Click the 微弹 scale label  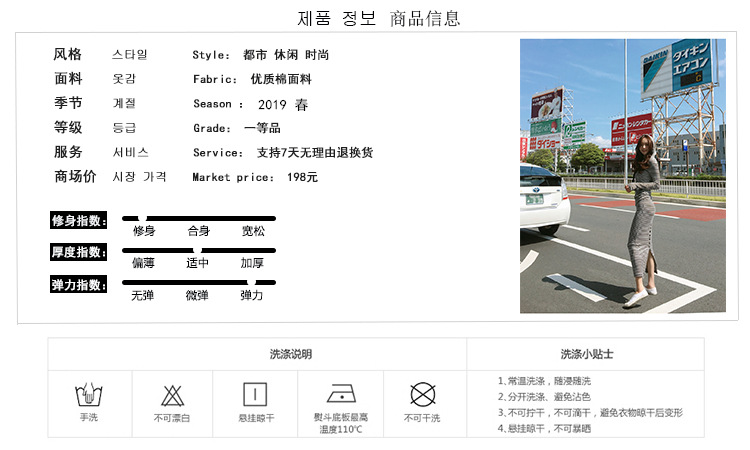point(197,296)
